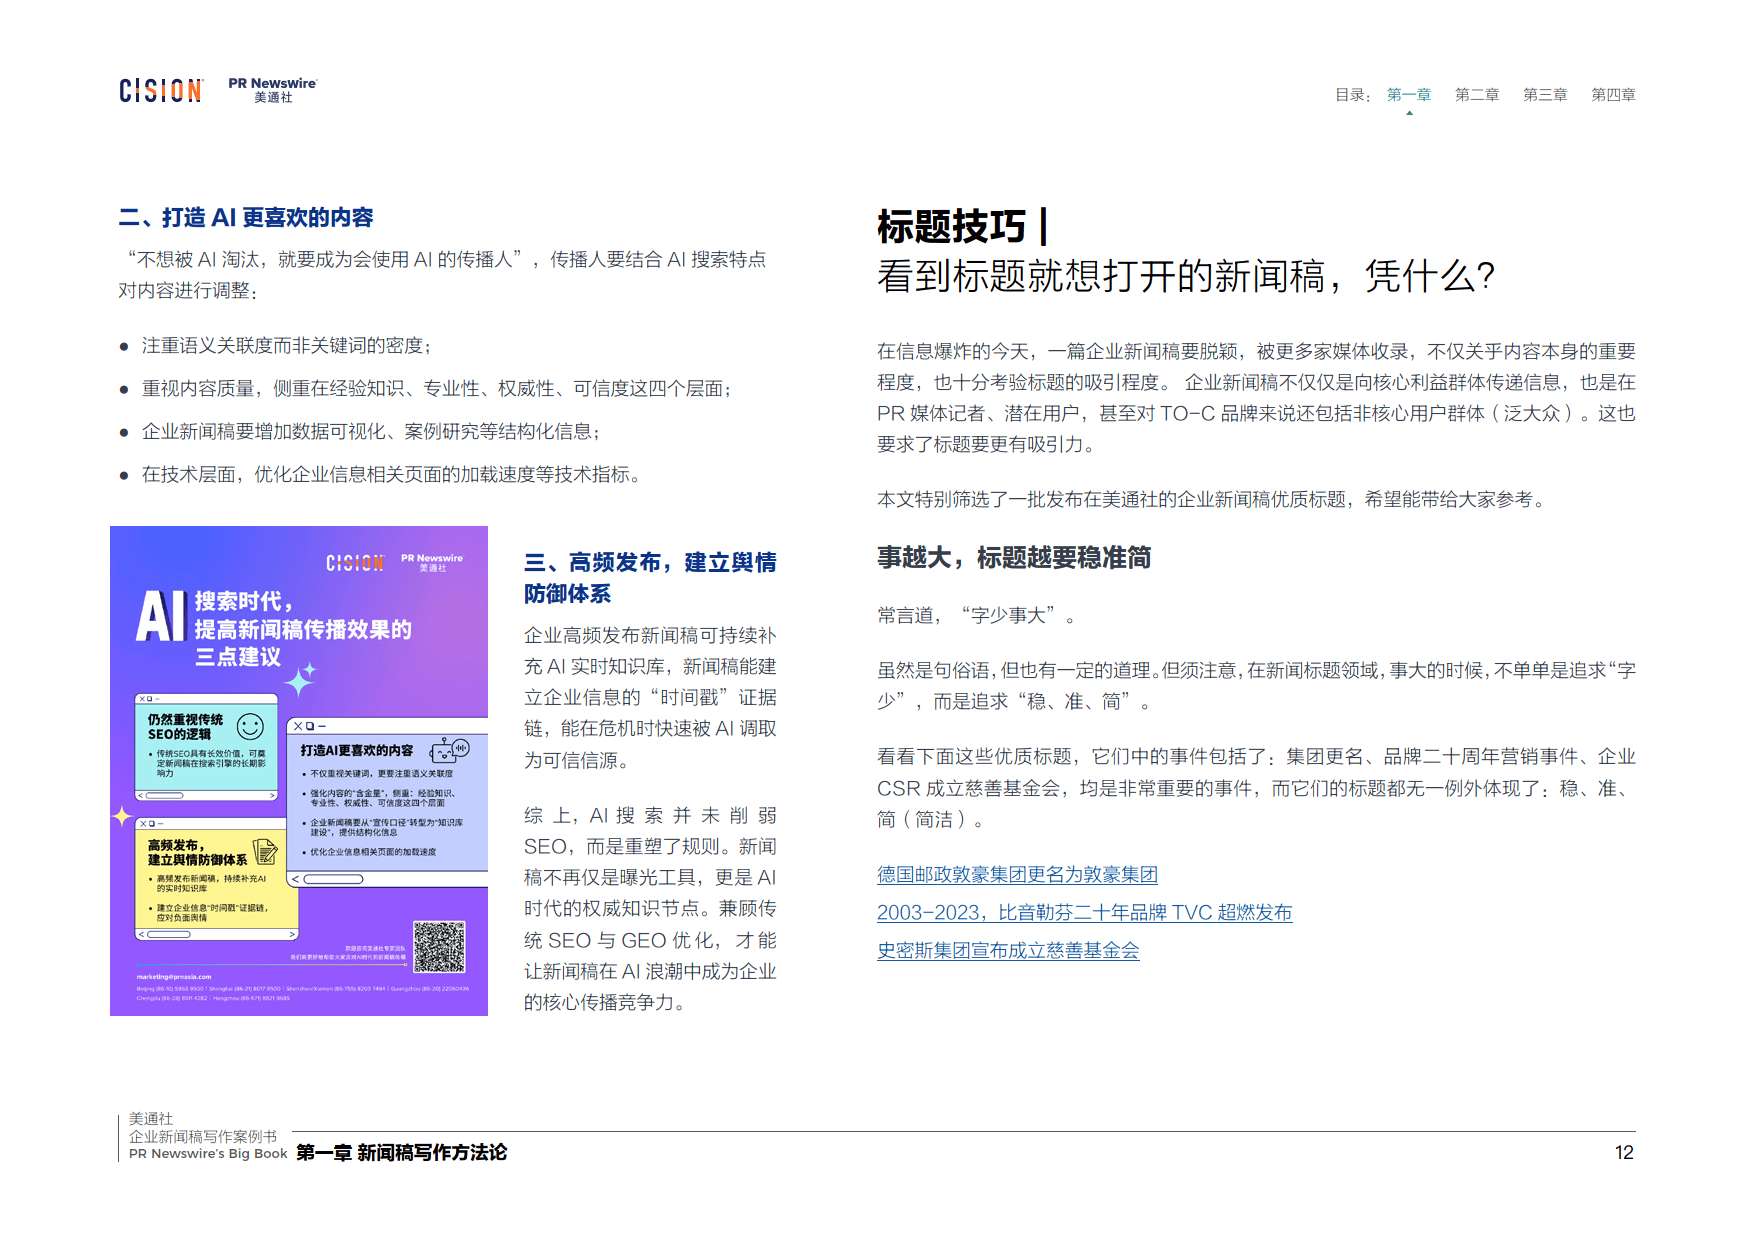
Task: Click footer text 第一章 新闻稿写作方法论
Action: (x=402, y=1153)
